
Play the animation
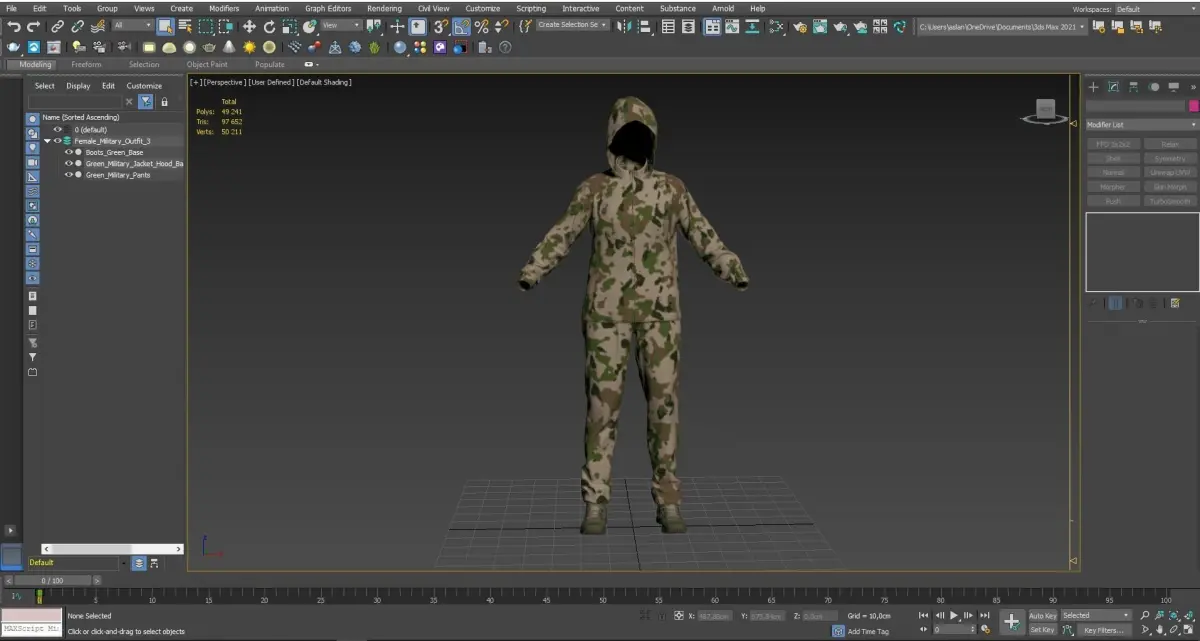pos(954,615)
